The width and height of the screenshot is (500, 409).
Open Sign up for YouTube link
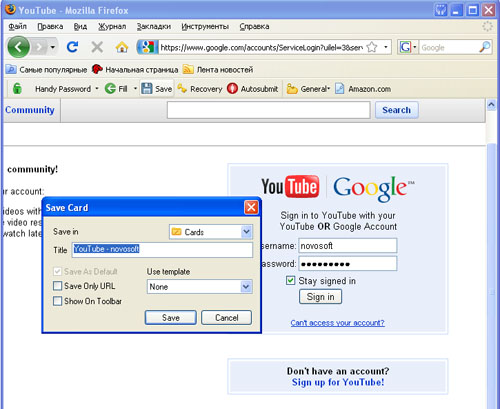(338, 382)
